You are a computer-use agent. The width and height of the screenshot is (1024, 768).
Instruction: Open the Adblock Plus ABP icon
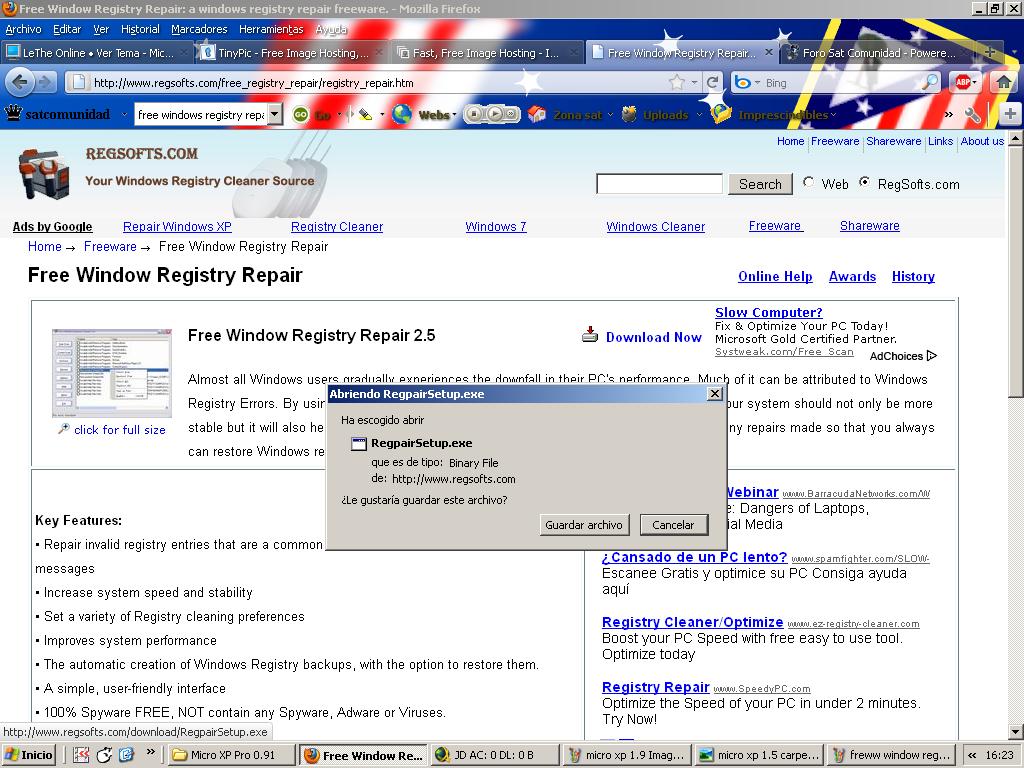[963, 82]
